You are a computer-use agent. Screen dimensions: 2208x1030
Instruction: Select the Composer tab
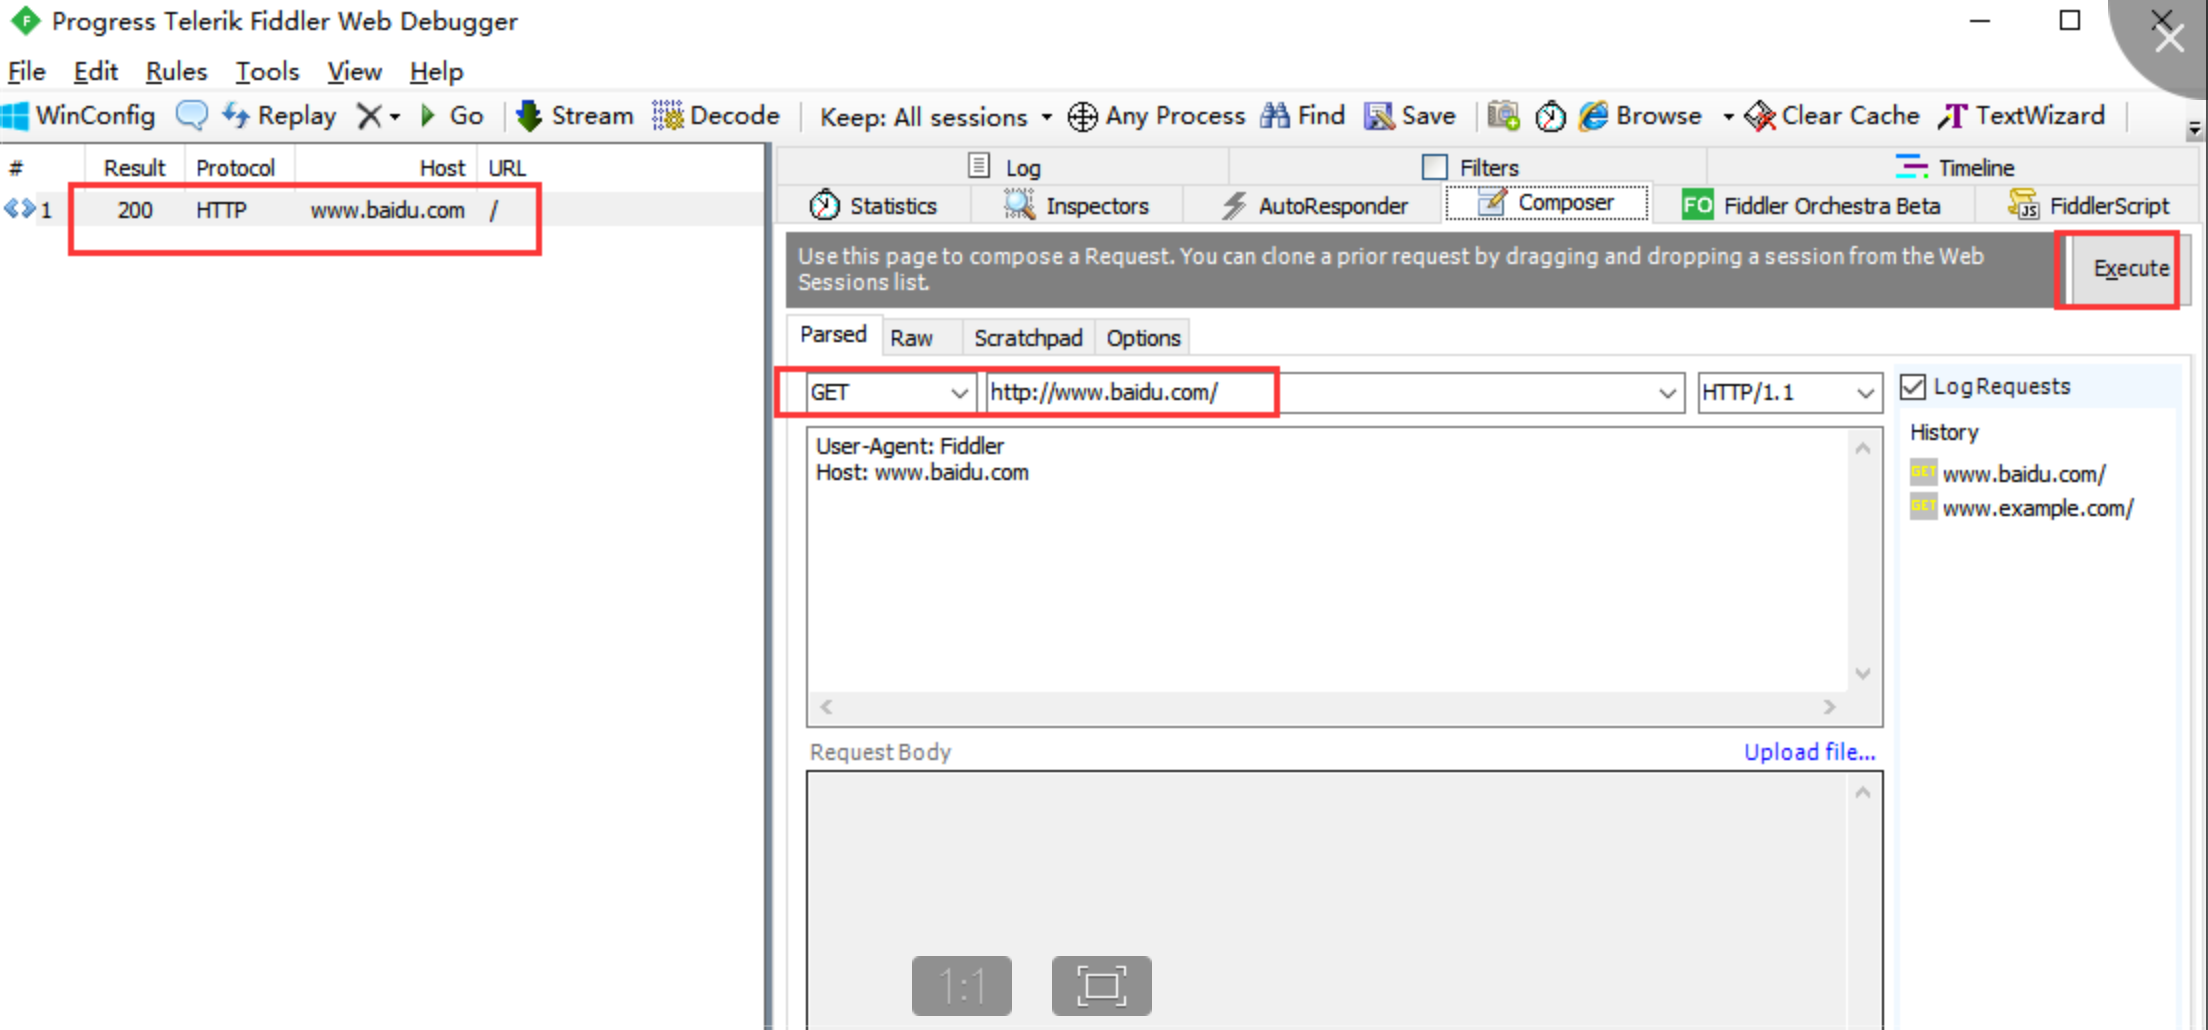pyautogui.click(x=1547, y=203)
